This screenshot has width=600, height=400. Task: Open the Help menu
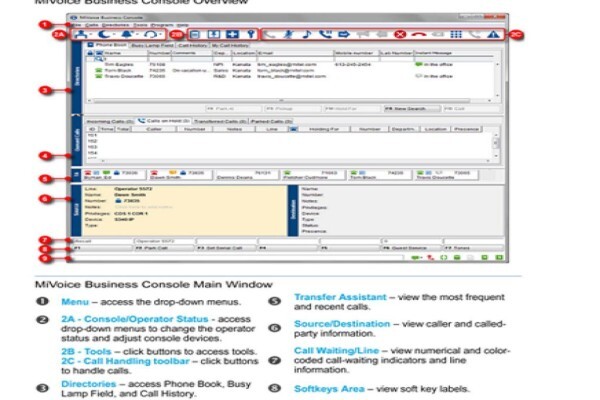pyautogui.click(x=183, y=25)
